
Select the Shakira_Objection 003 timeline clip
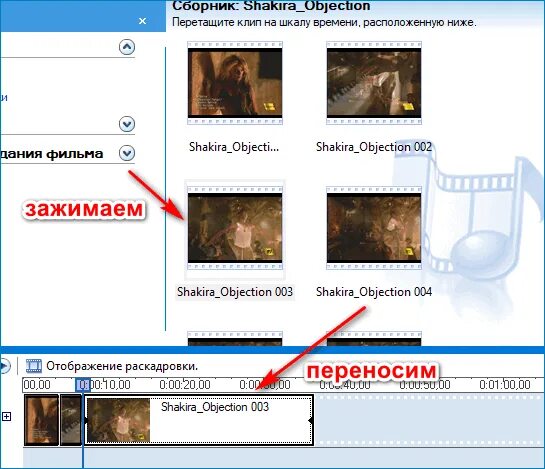(199, 420)
